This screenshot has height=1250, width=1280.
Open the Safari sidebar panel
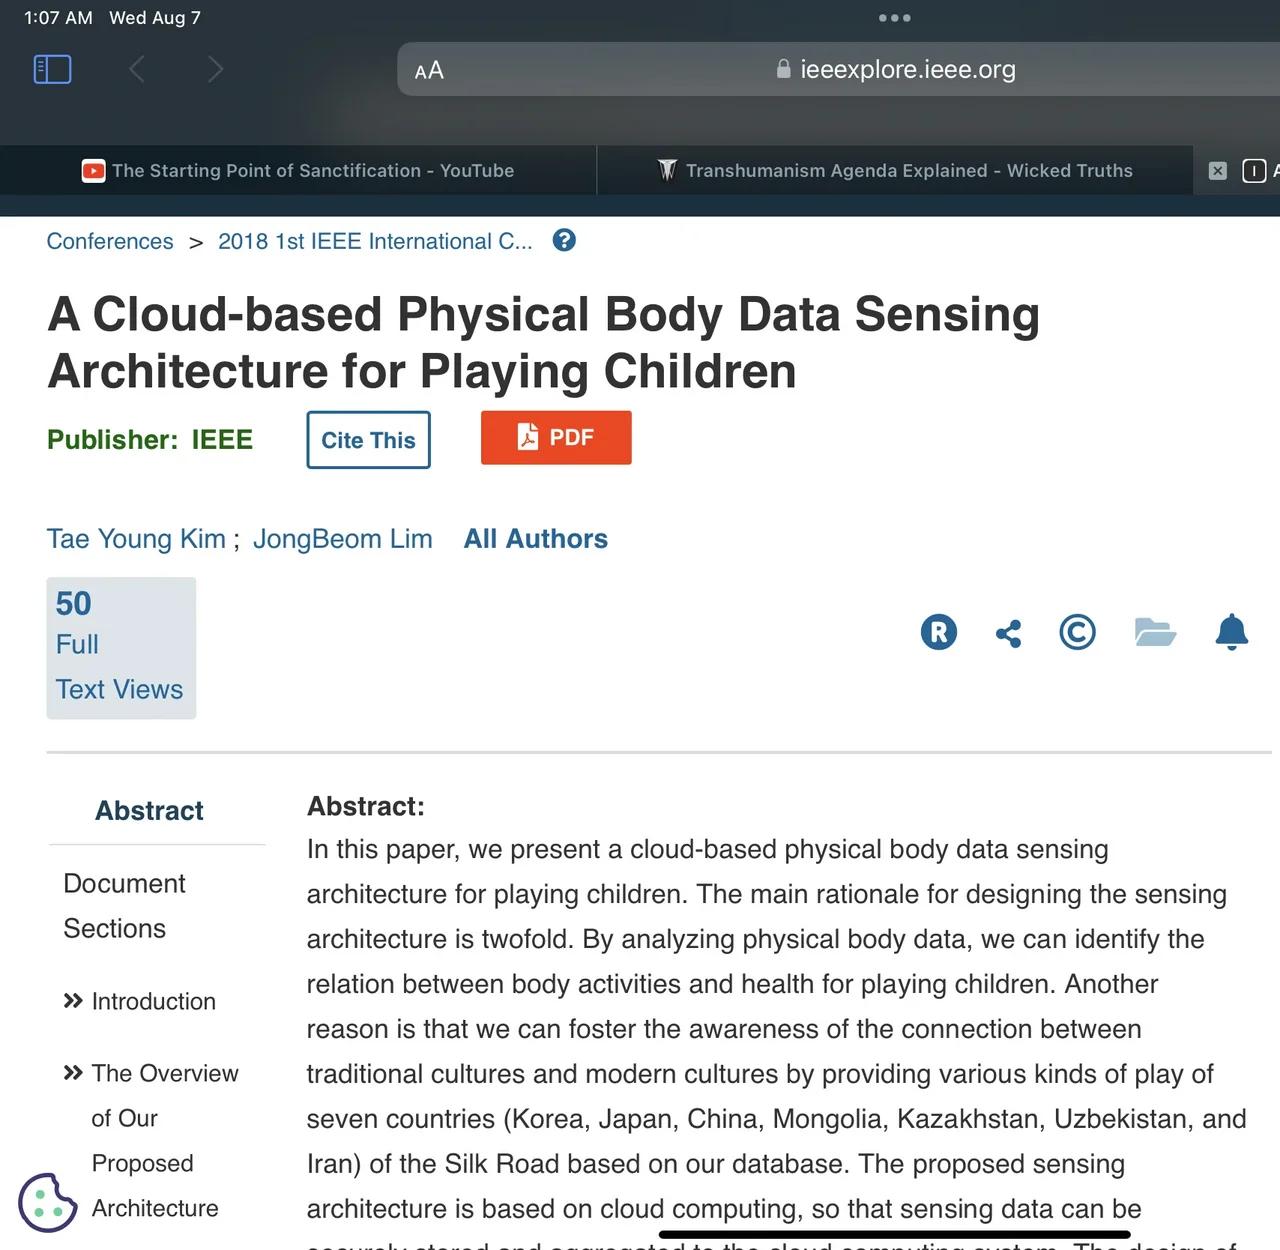point(51,69)
